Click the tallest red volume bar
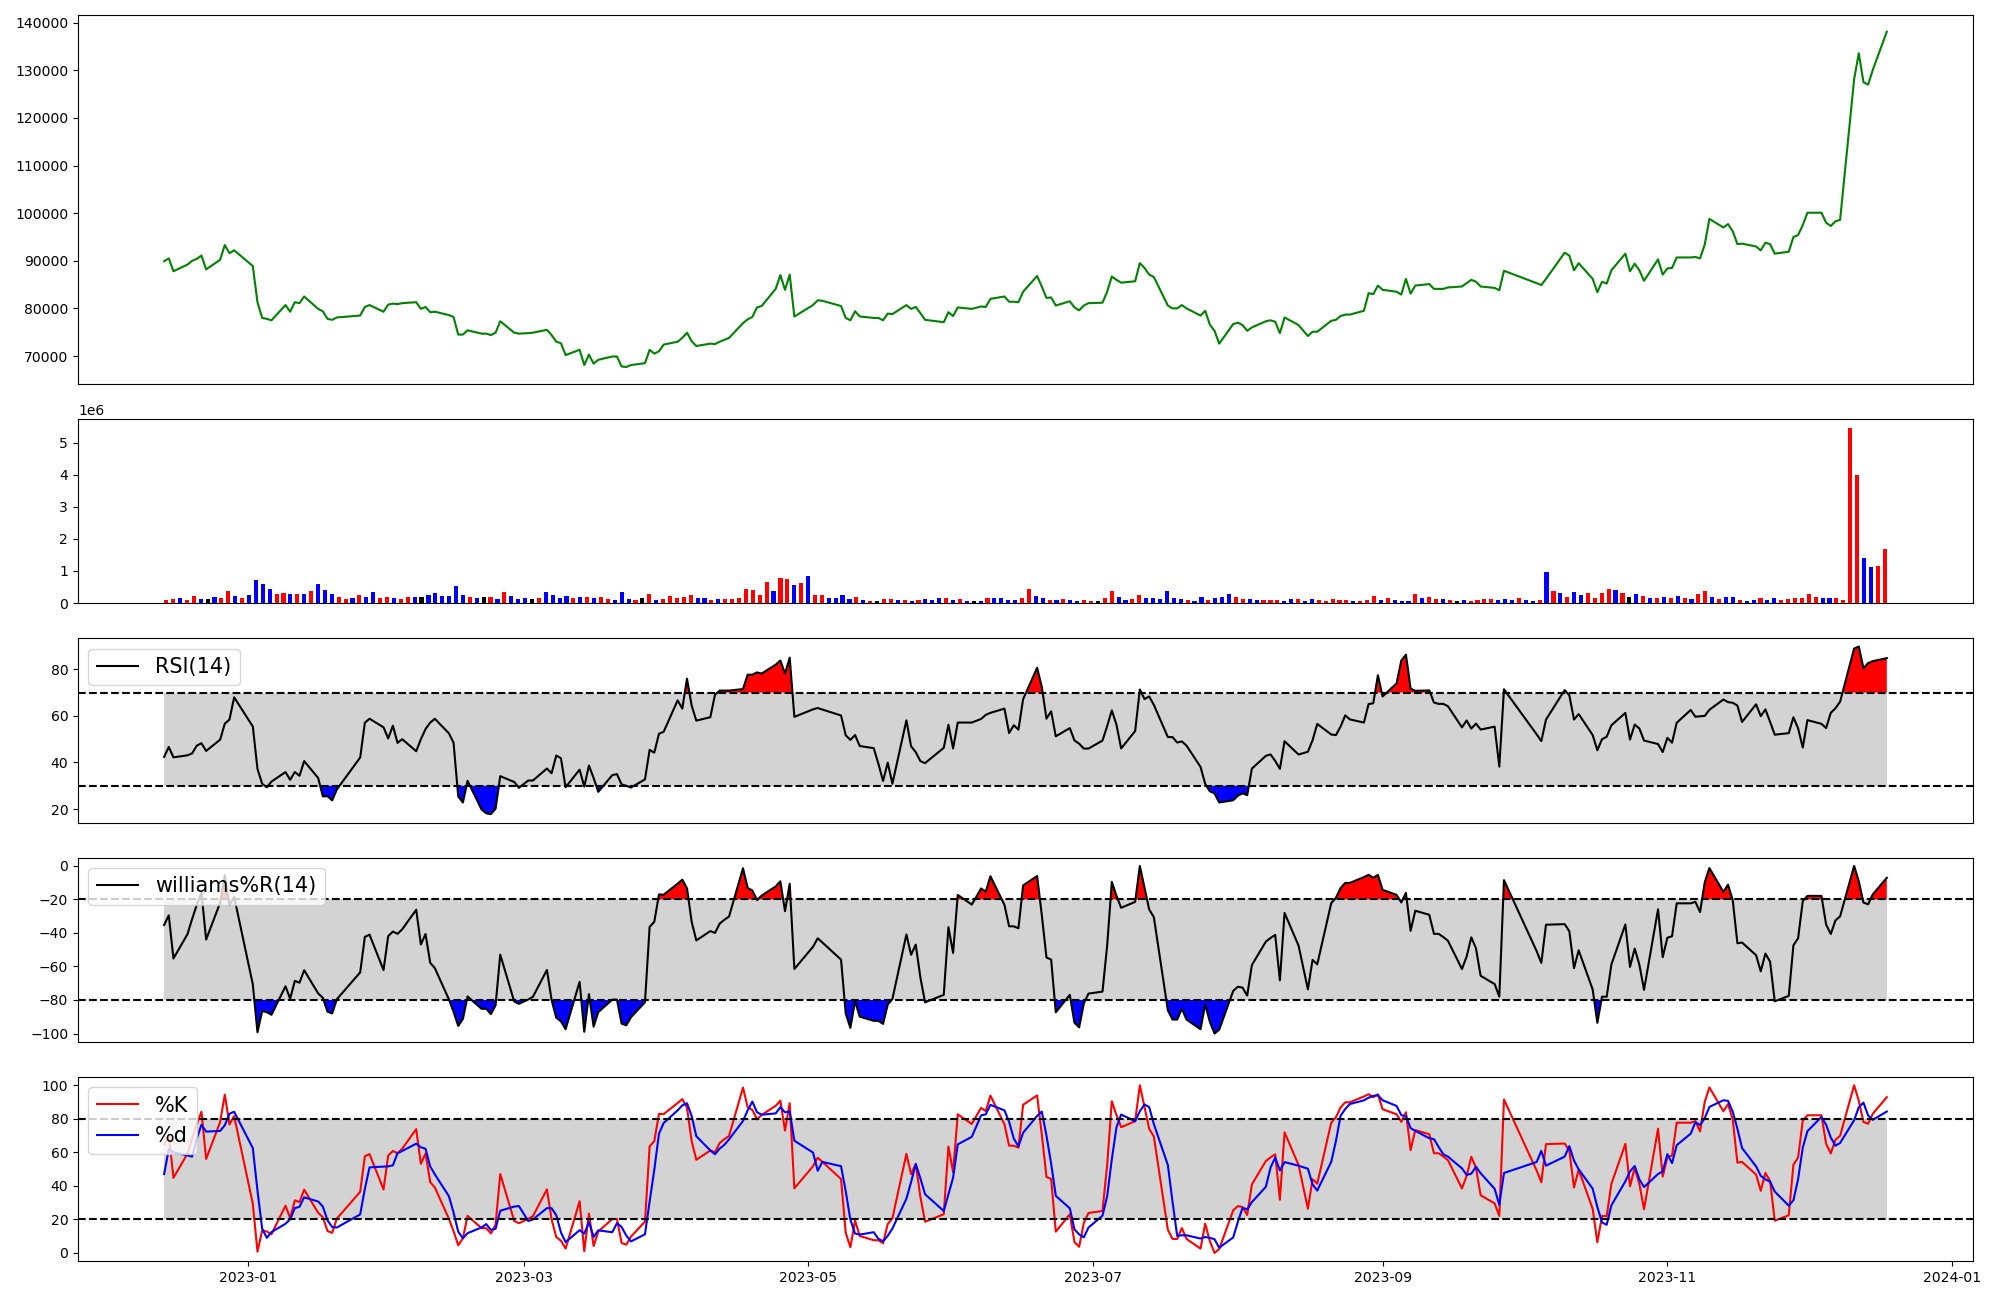This screenshot has height=1300, width=2000. (1849, 515)
